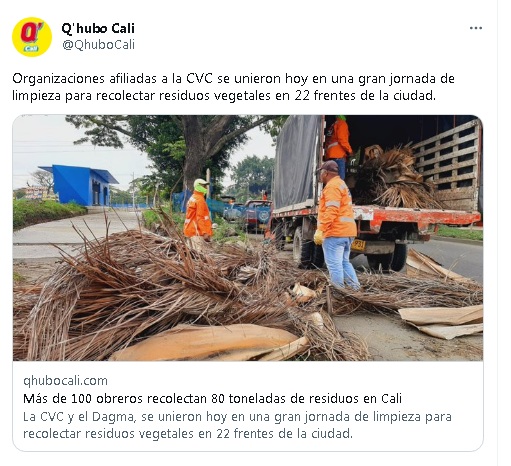This screenshot has width=511, height=466.
Task: Click the yellow license plate on the truck
Action: (x=358, y=245)
